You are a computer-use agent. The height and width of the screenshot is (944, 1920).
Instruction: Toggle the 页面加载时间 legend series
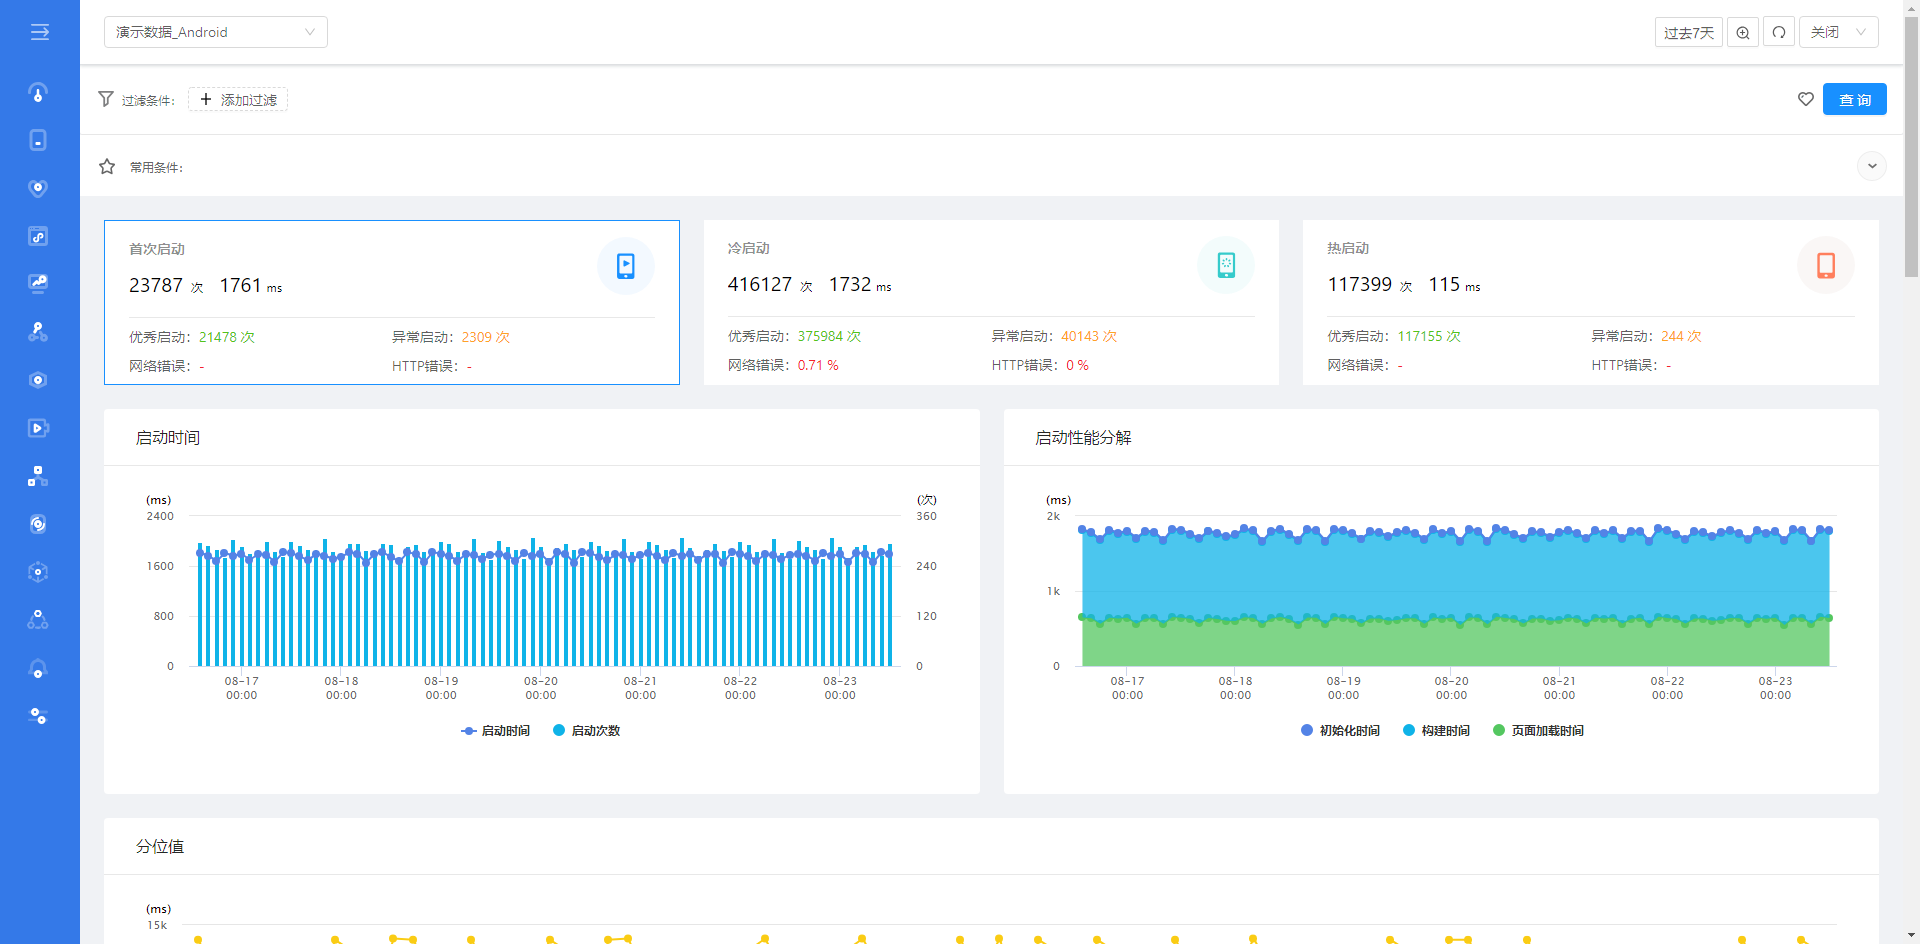click(x=1538, y=731)
